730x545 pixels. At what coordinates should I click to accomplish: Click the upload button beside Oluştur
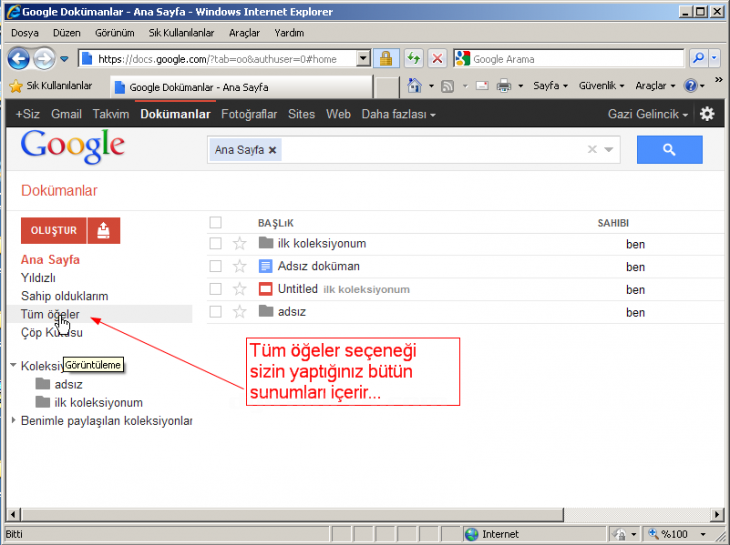pos(104,230)
